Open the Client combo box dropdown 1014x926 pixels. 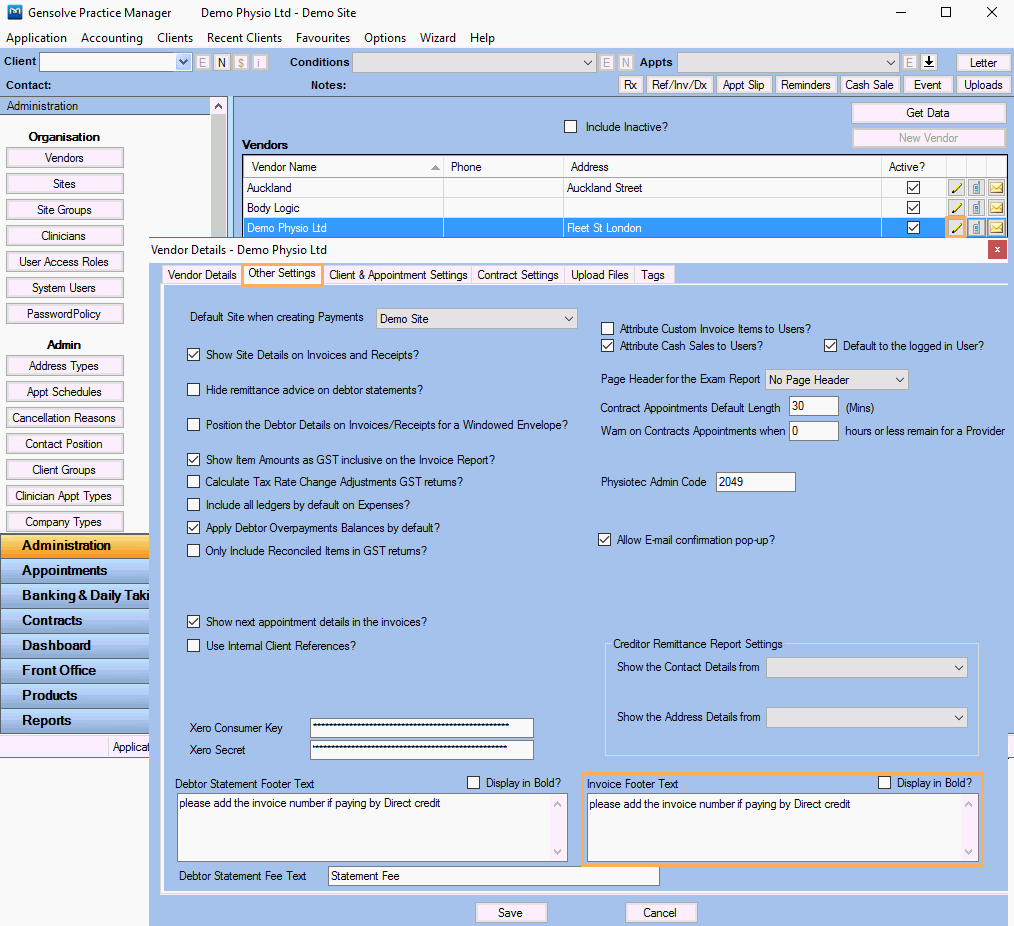tap(184, 62)
